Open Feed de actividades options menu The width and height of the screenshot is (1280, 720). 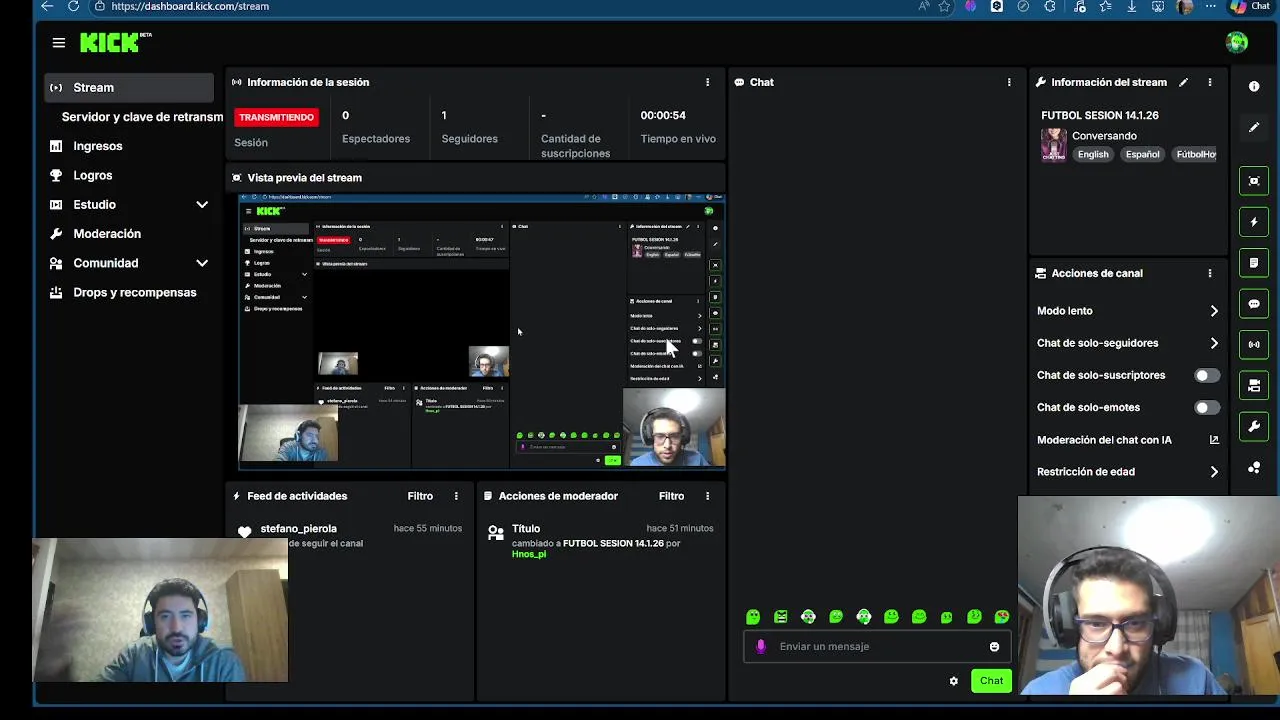pyautogui.click(x=456, y=496)
